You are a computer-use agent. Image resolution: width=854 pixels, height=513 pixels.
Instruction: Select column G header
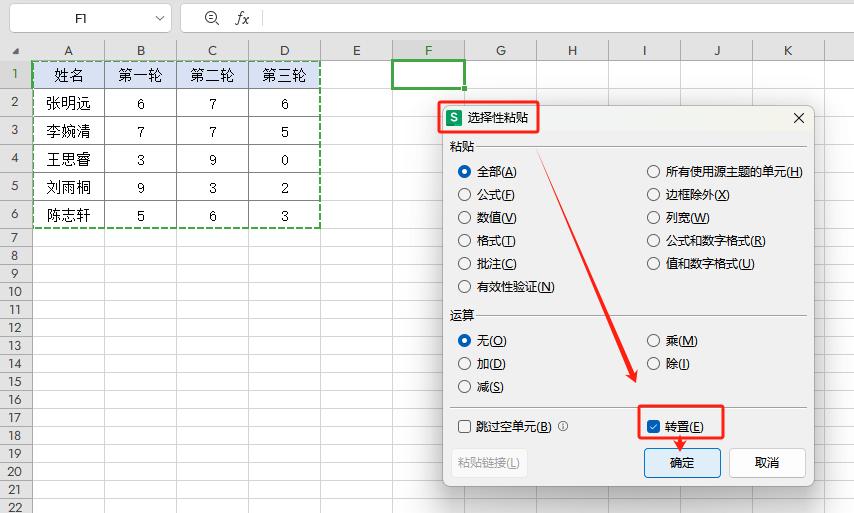[x=501, y=51]
